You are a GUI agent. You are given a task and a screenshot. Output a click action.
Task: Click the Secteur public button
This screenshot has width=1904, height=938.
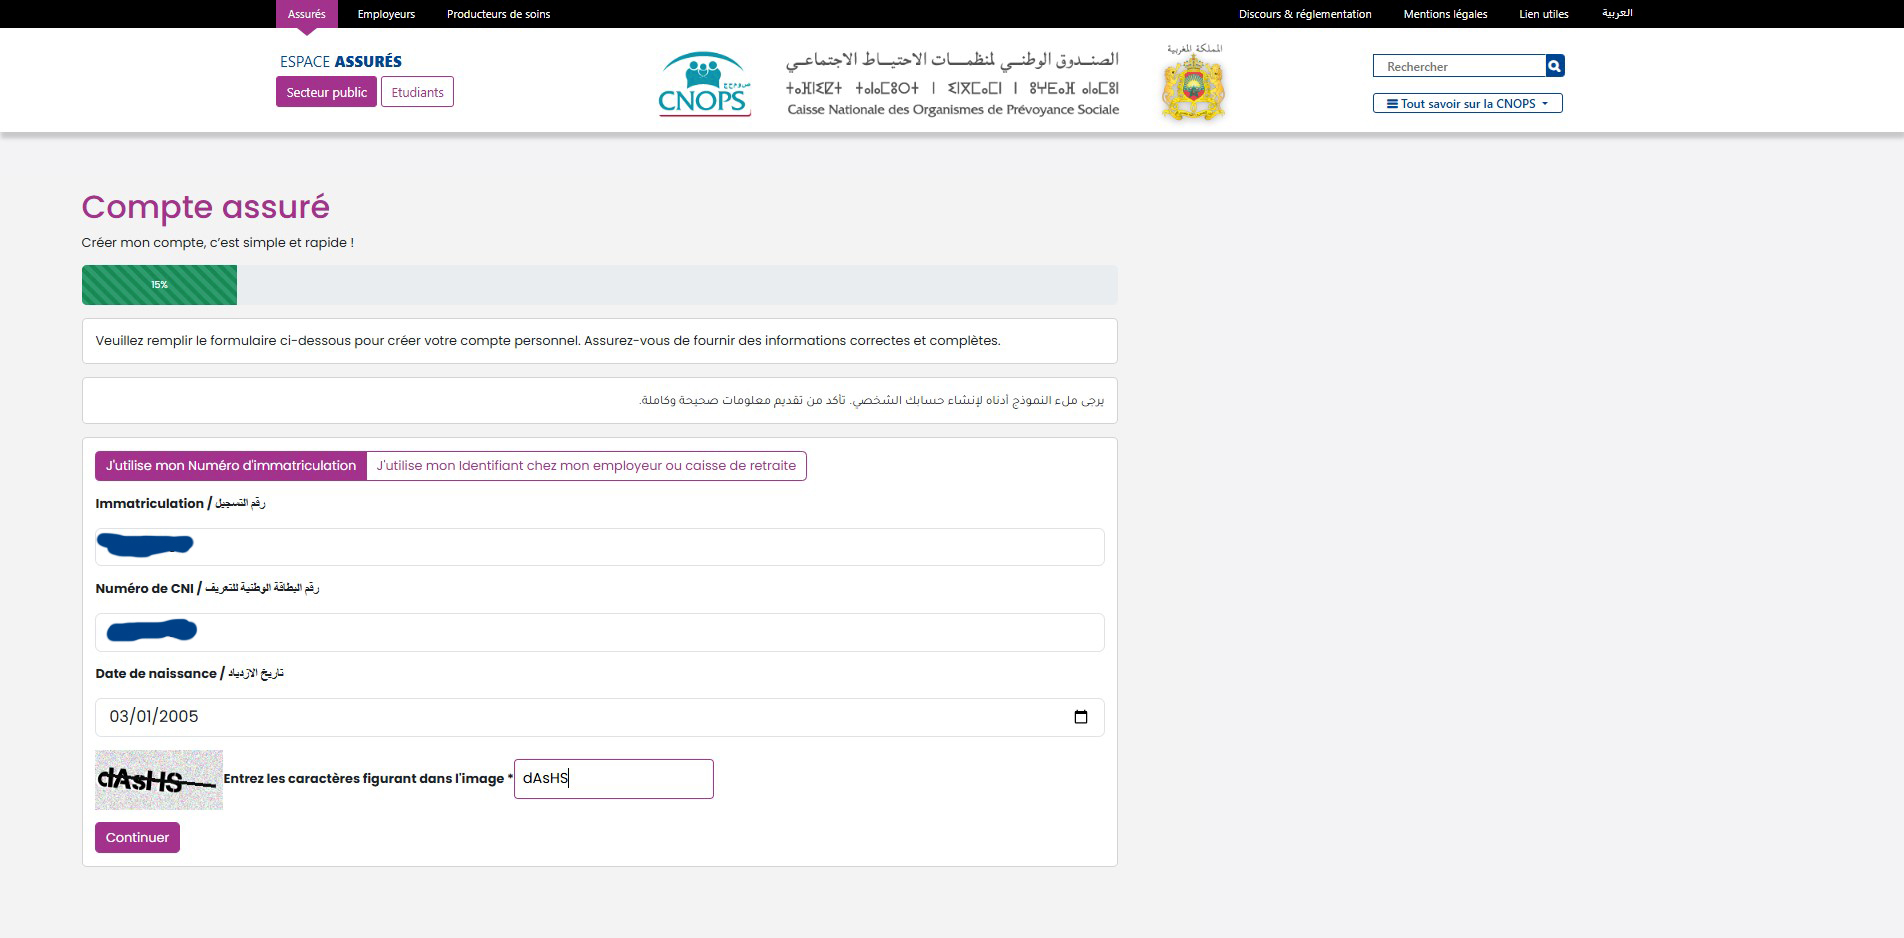click(x=326, y=92)
